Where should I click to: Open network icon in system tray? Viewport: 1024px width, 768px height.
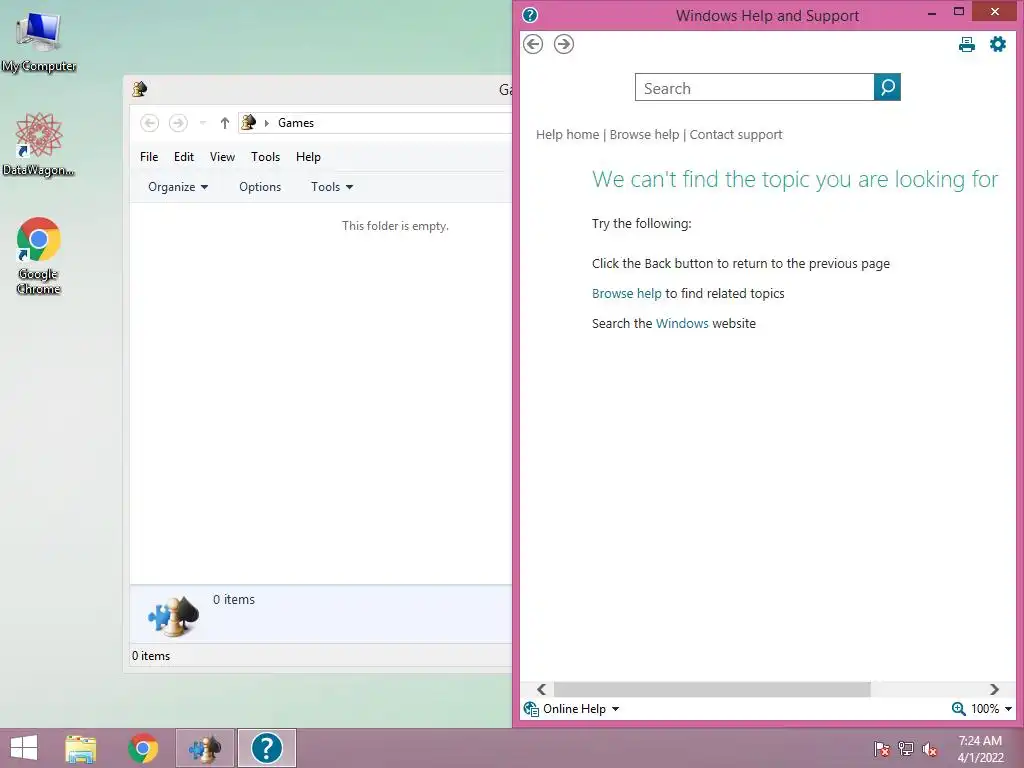tap(906, 749)
